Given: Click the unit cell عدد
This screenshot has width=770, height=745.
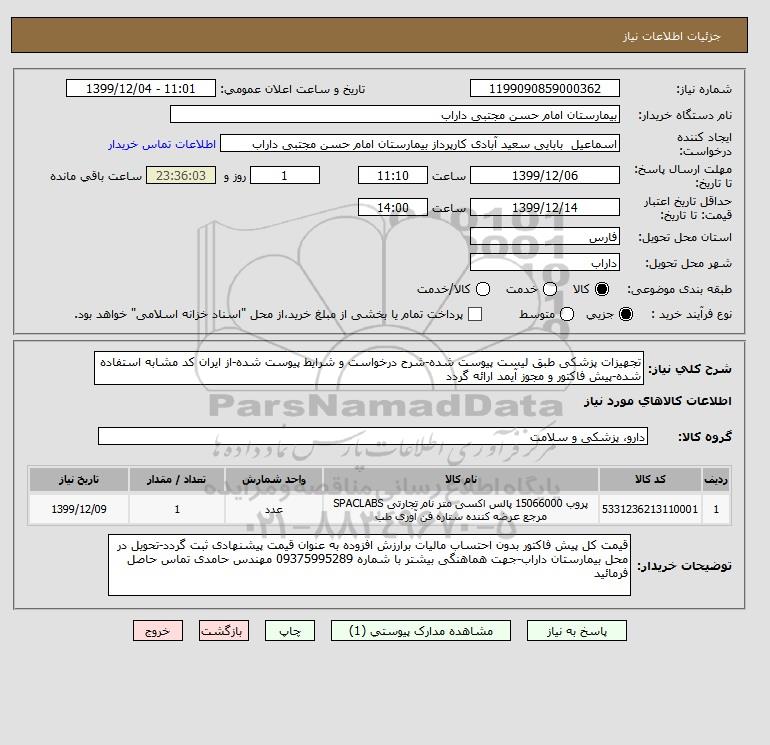Looking at the screenshot, I should point(274,509).
